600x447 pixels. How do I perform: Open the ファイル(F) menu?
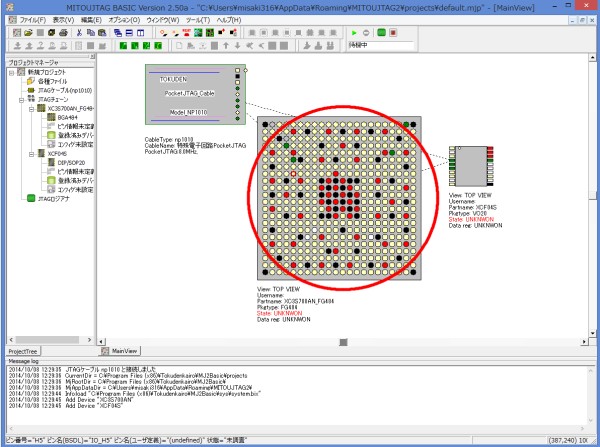(x=32, y=19)
